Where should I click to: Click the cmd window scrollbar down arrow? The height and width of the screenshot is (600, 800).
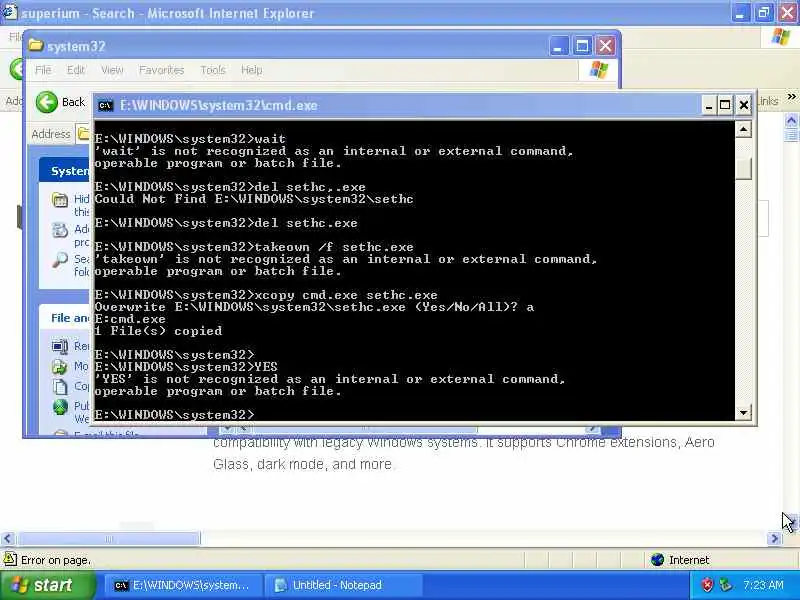[x=744, y=413]
